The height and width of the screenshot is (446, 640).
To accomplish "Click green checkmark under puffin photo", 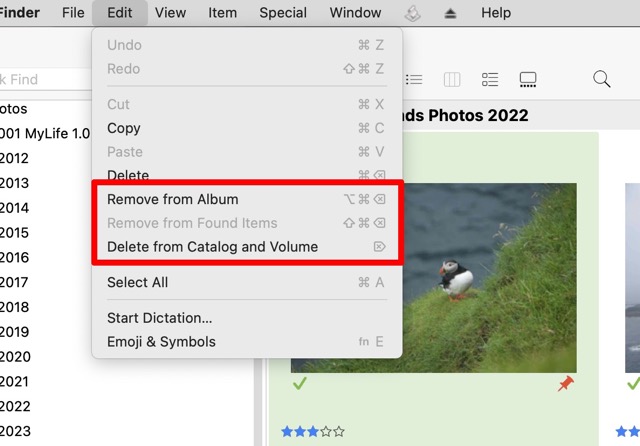I will point(300,383).
